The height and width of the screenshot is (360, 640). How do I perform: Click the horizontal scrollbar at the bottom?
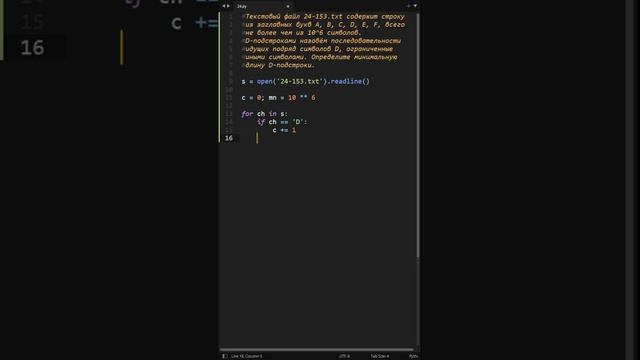tap(316, 350)
